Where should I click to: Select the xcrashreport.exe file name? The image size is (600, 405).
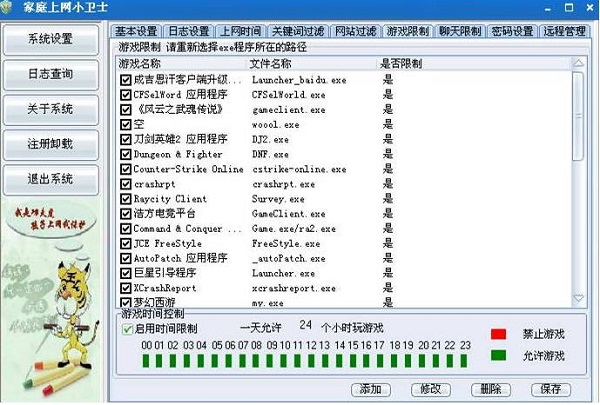(293, 288)
